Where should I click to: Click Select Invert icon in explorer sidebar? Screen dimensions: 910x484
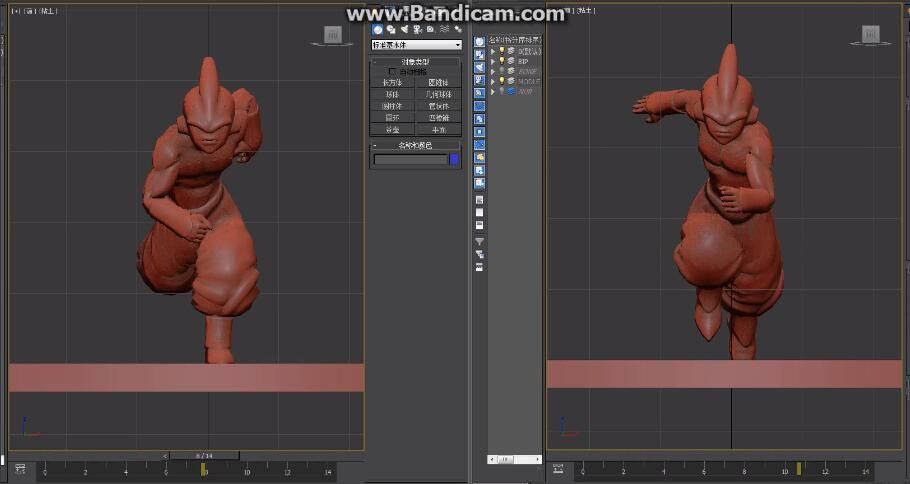(x=479, y=225)
